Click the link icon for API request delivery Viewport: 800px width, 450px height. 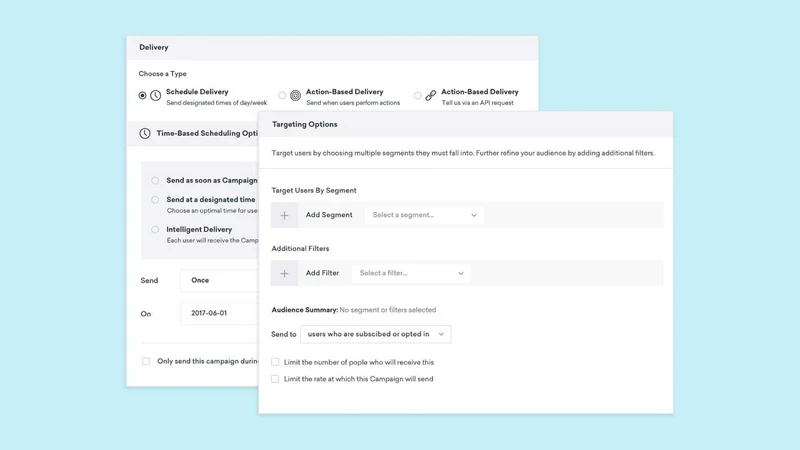pos(431,95)
